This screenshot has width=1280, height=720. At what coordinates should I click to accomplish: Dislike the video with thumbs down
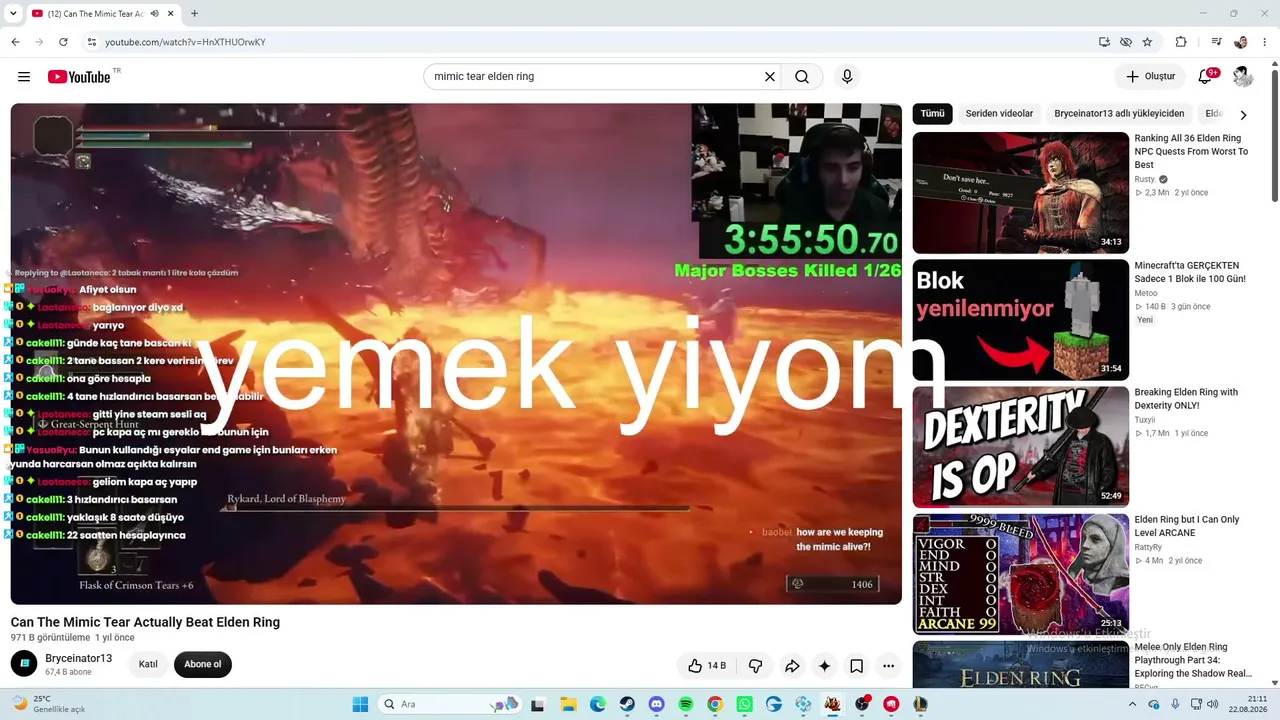tap(755, 665)
